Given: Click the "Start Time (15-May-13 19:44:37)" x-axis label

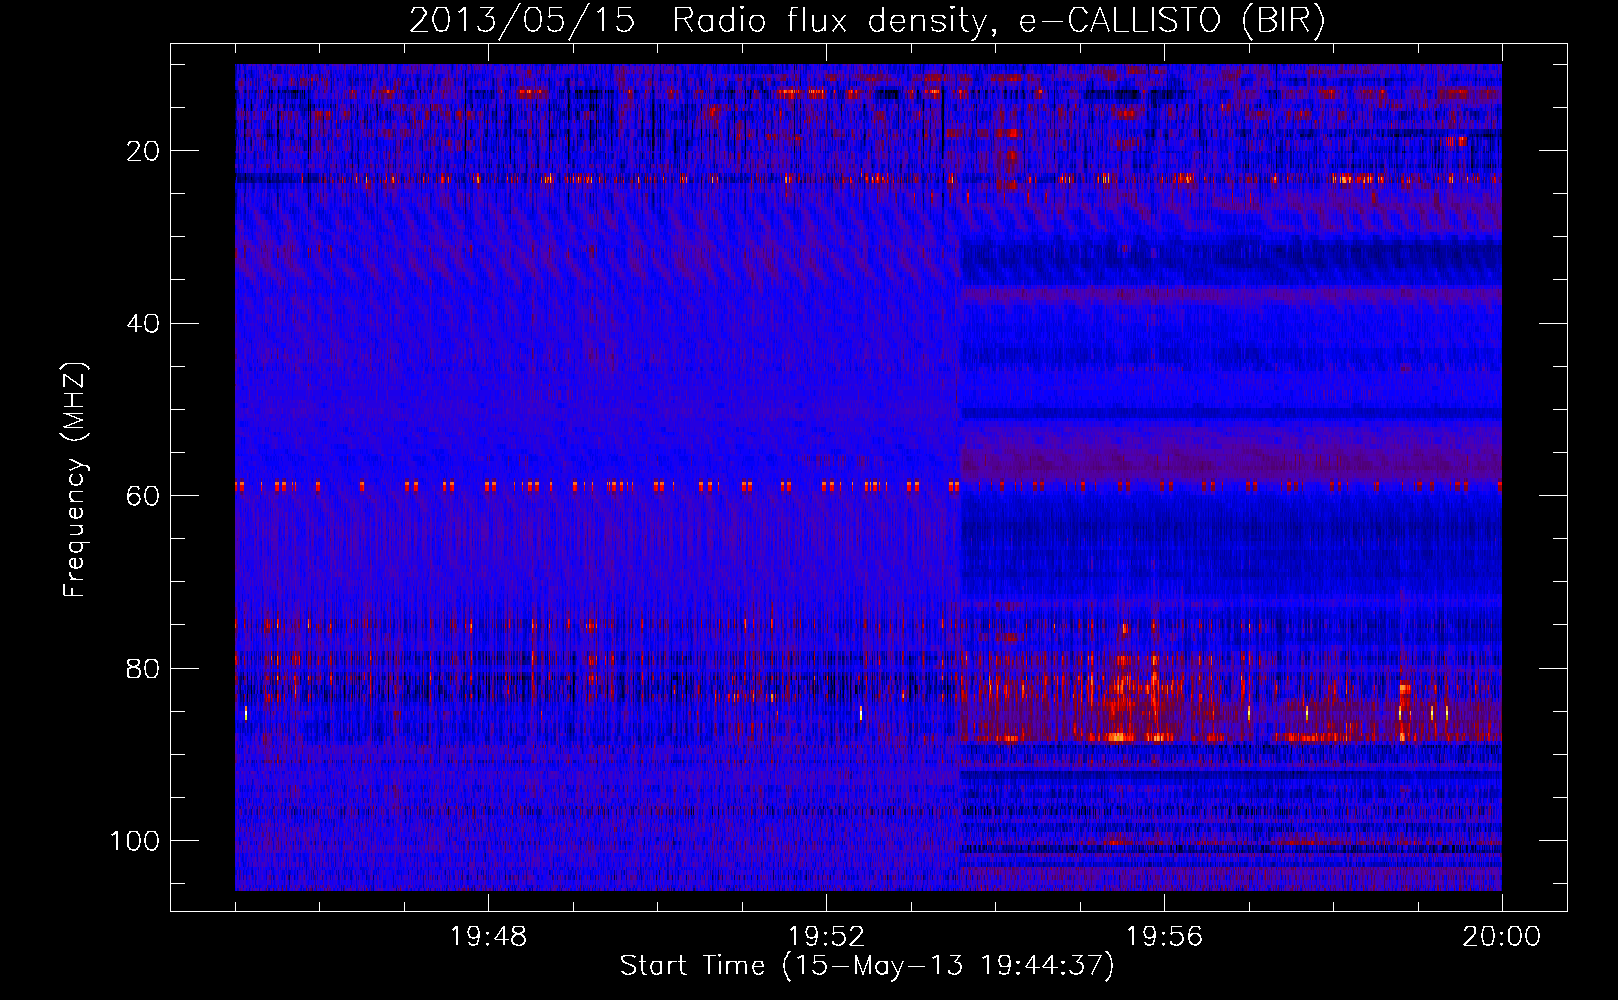Looking at the screenshot, I should click(x=867, y=966).
